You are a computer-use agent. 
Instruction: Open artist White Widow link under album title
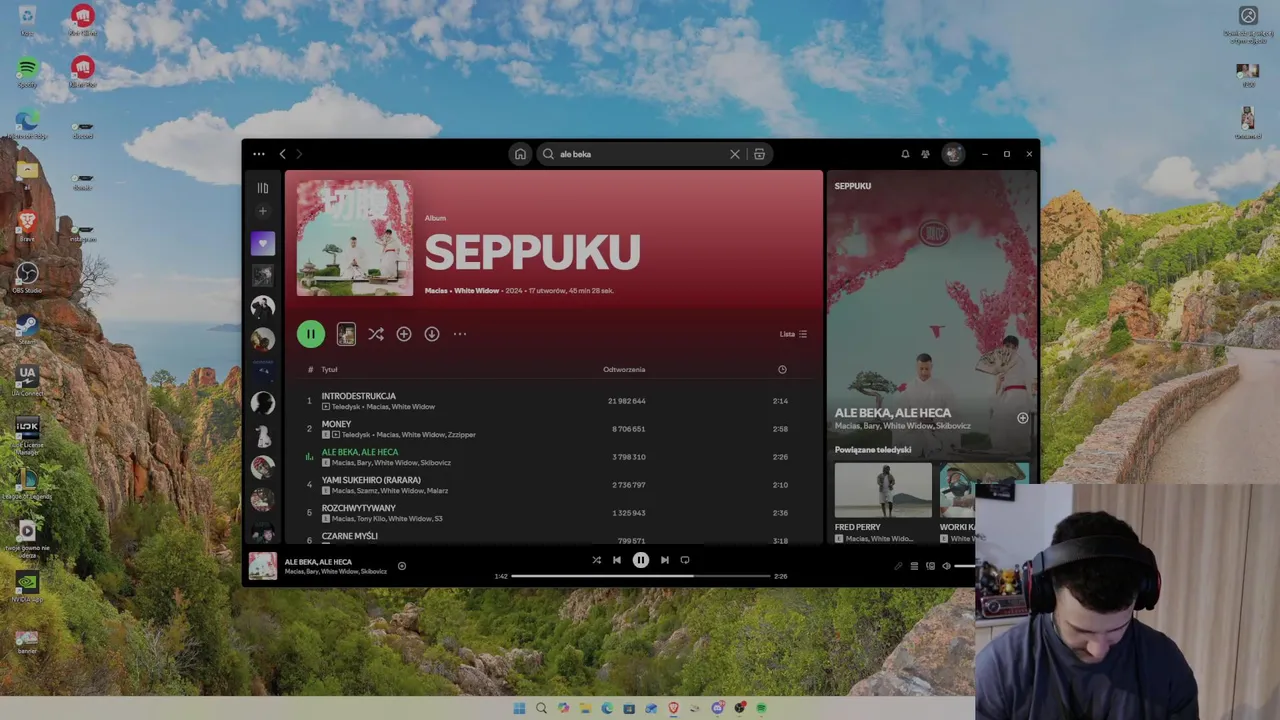tap(477, 291)
